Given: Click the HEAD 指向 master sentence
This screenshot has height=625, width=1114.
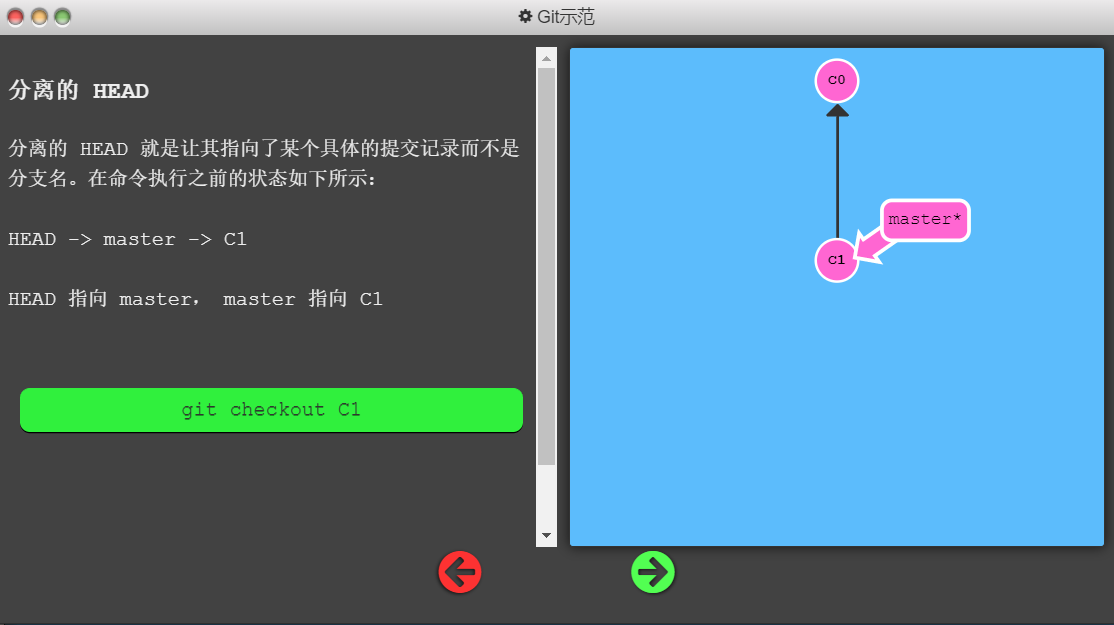Looking at the screenshot, I should point(195,299).
